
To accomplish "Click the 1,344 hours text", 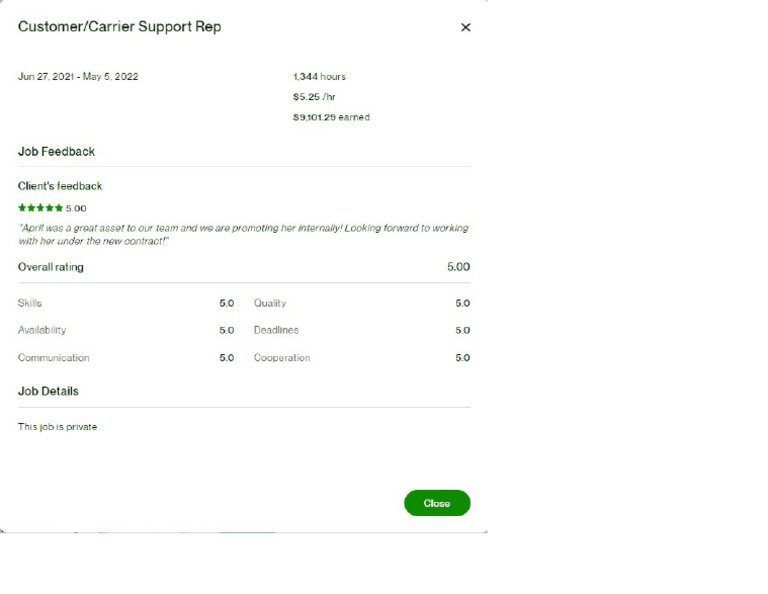I will (x=319, y=77).
